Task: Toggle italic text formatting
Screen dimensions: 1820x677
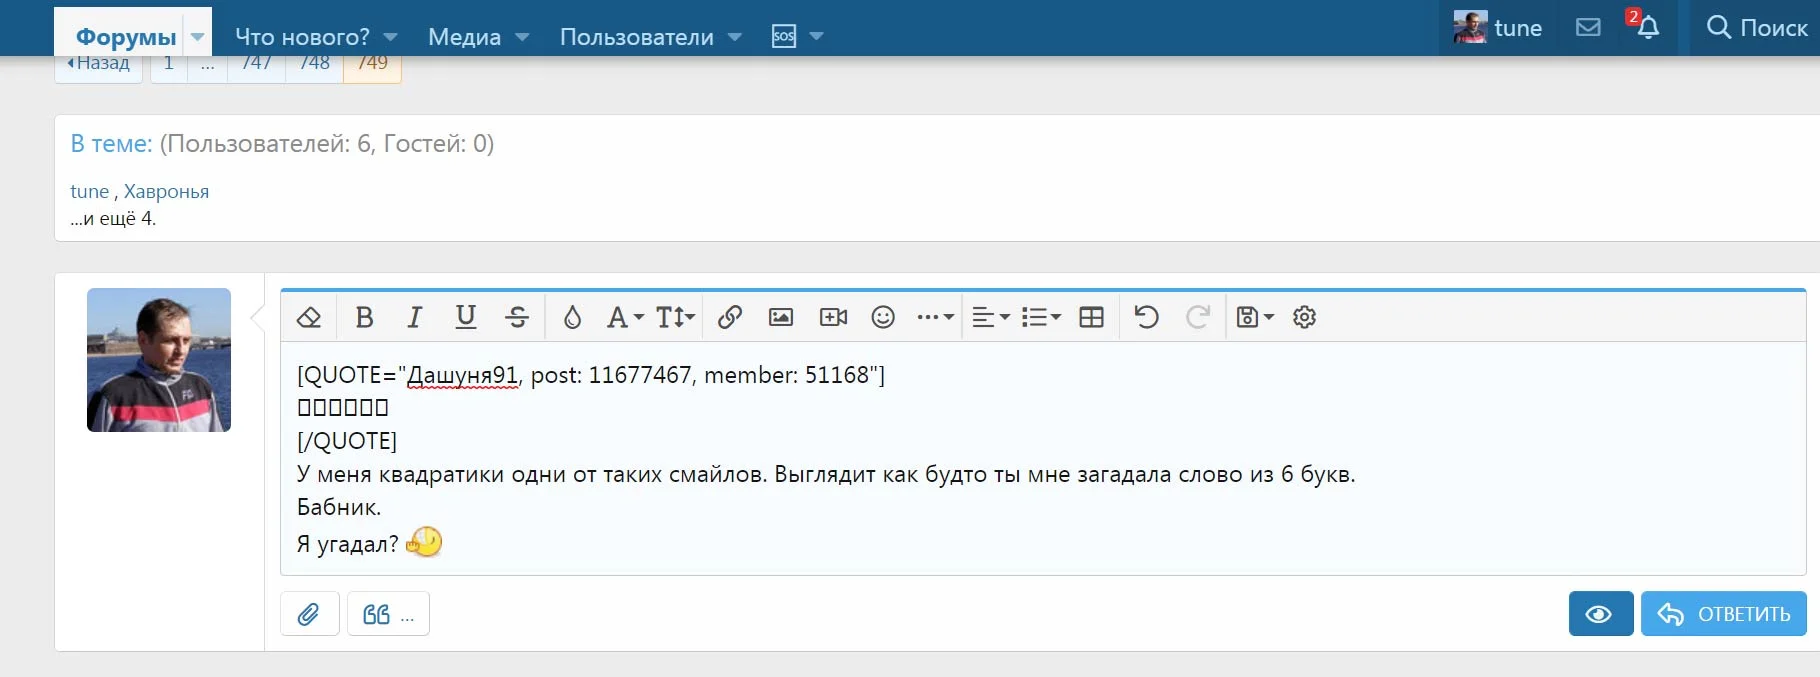Action: pyautogui.click(x=414, y=318)
